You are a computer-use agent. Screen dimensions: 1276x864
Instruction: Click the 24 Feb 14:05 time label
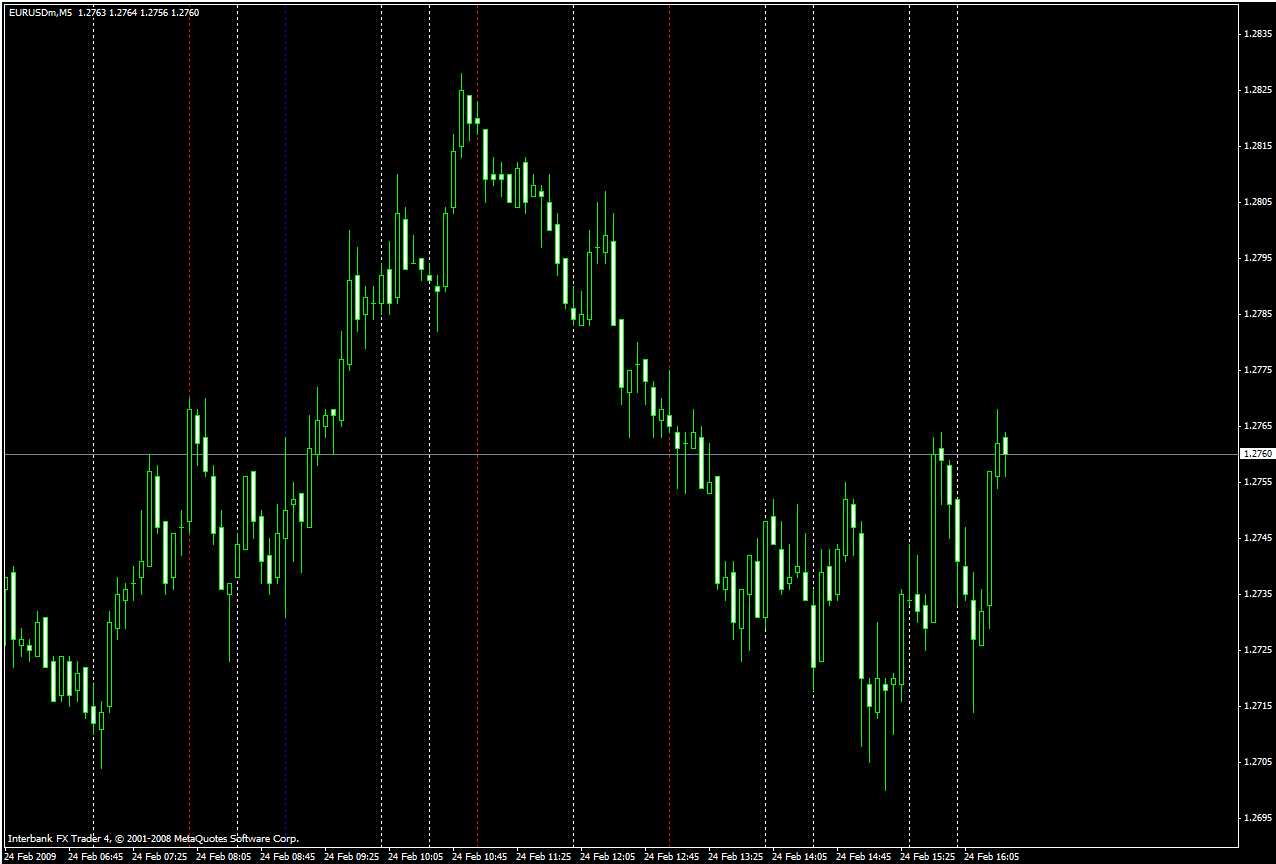pyautogui.click(x=800, y=857)
